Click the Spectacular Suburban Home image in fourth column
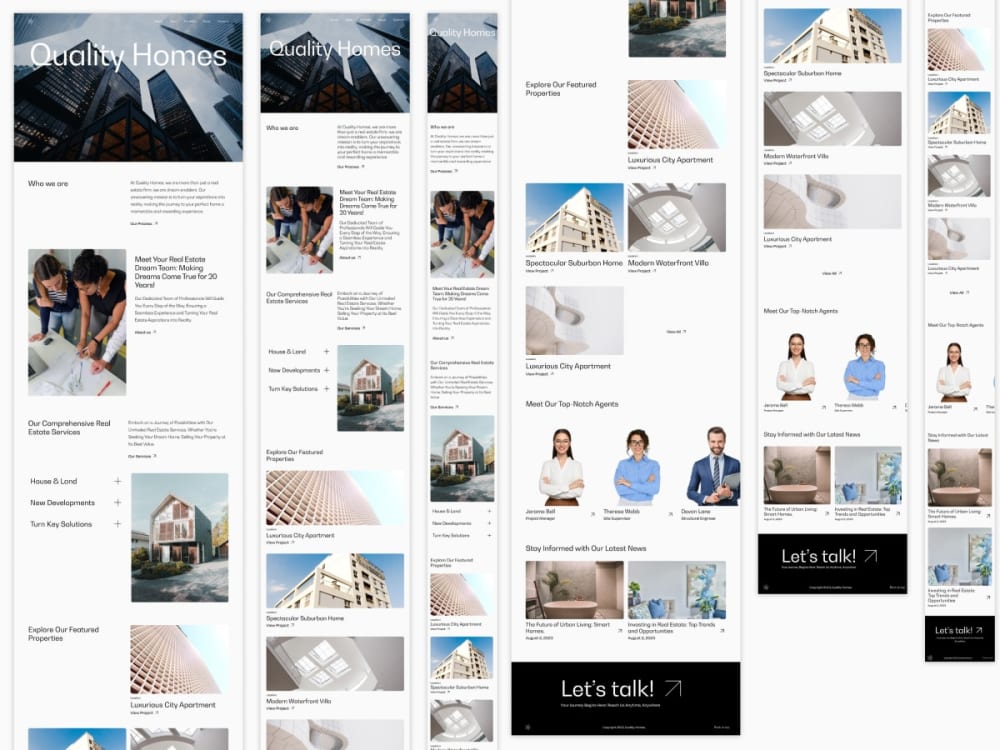Viewport: 1000px width, 750px height. 575,217
